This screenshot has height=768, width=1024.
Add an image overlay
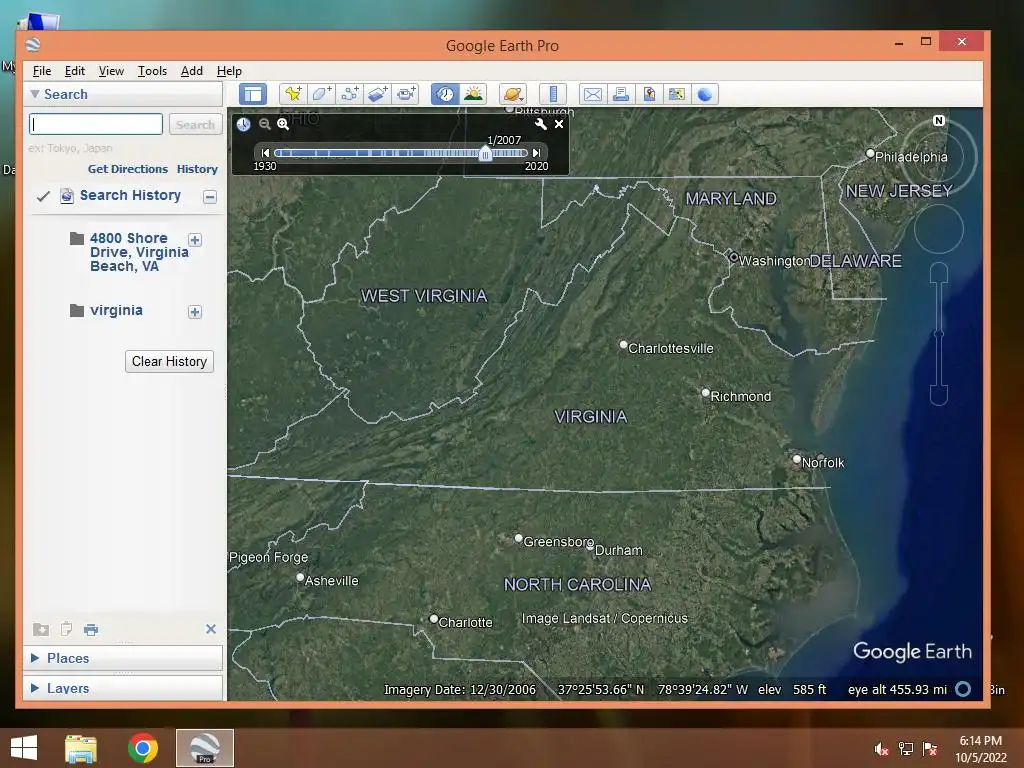[x=377, y=94]
